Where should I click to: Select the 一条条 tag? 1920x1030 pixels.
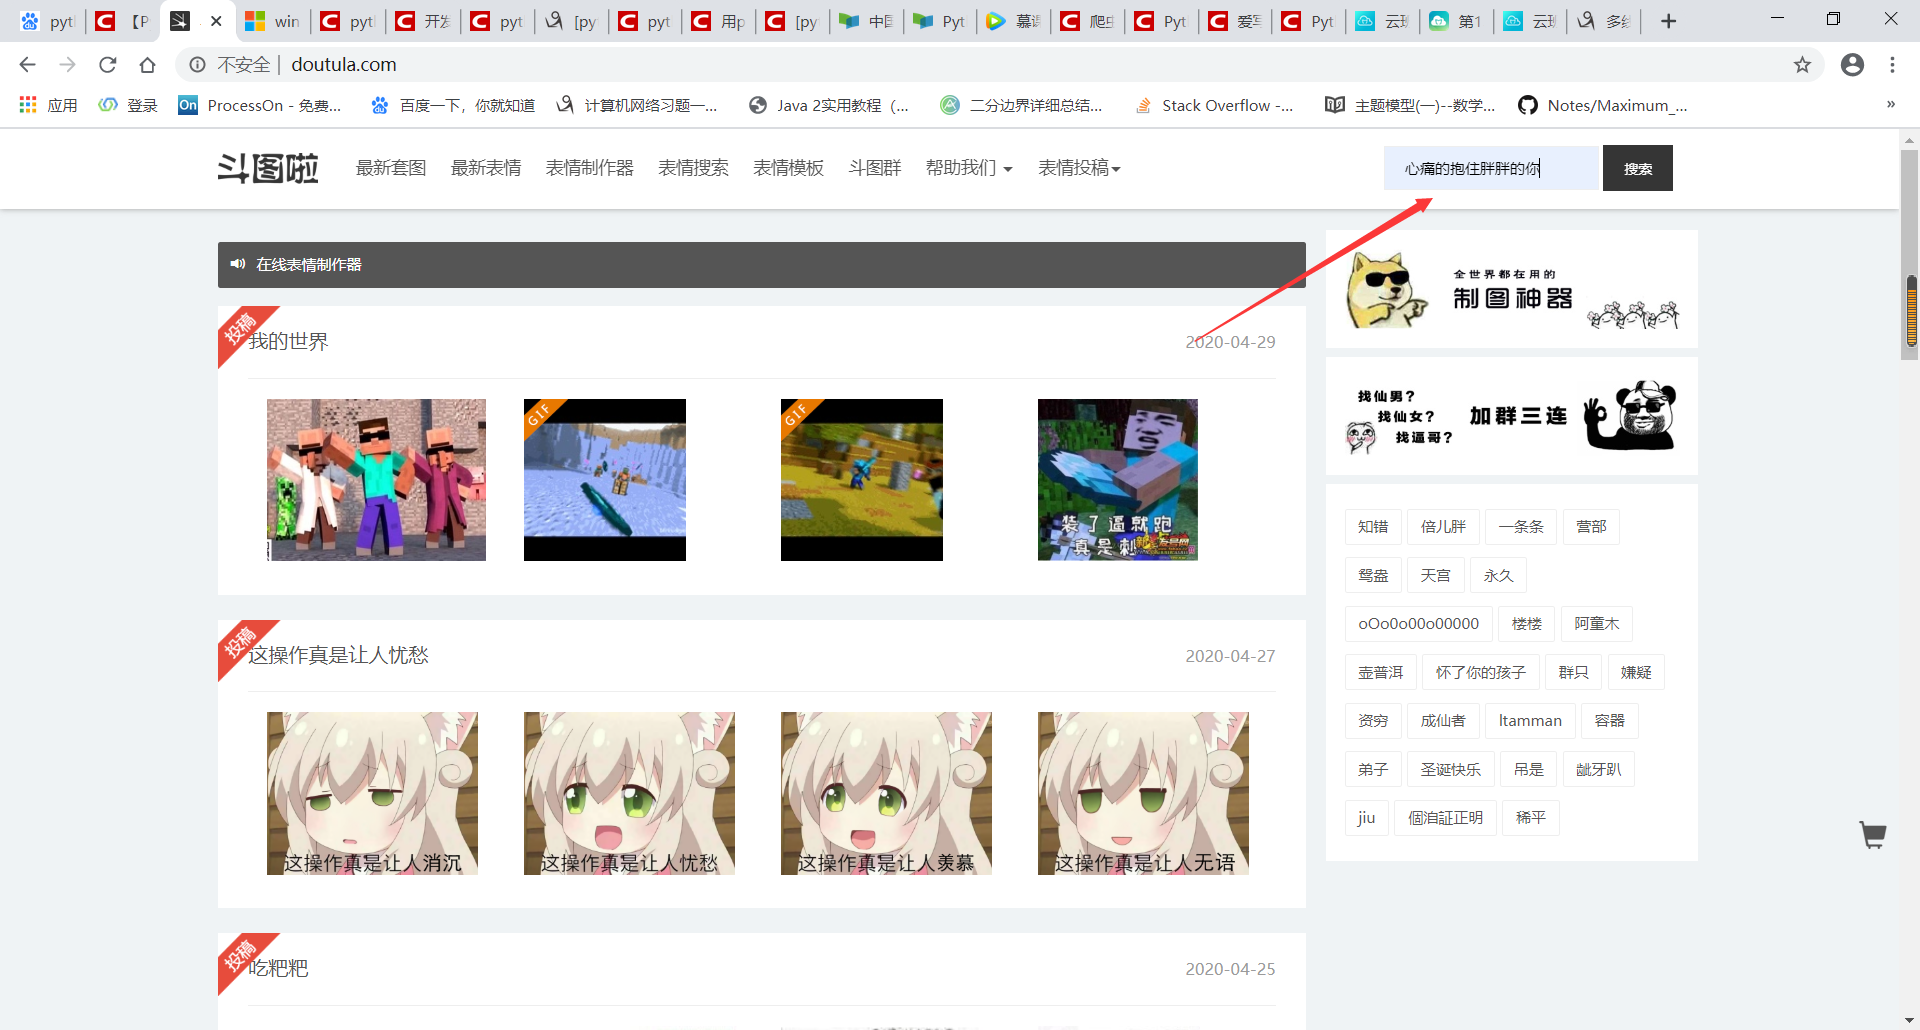coord(1521,527)
